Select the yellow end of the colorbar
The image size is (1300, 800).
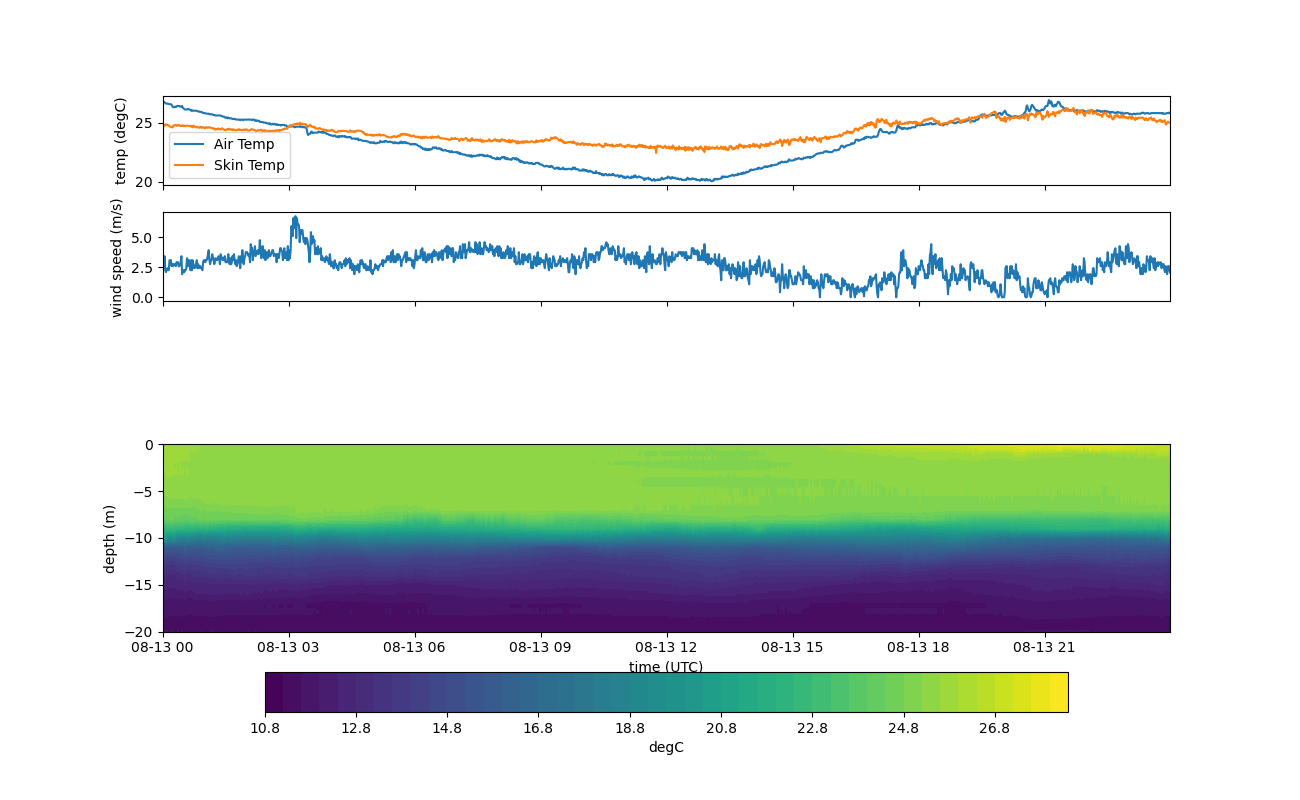coord(1058,692)
